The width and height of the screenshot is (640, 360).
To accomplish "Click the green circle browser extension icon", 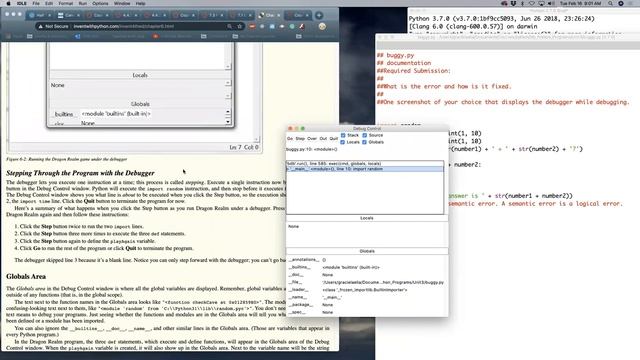I will point(292,26).
